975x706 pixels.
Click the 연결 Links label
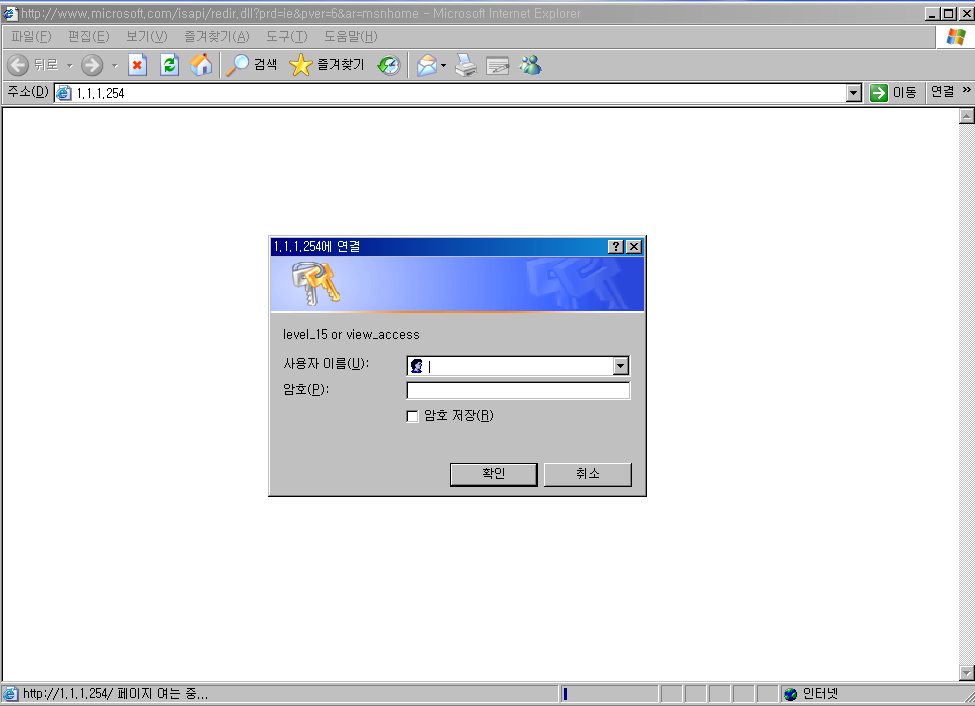click(x=943, y=92)
